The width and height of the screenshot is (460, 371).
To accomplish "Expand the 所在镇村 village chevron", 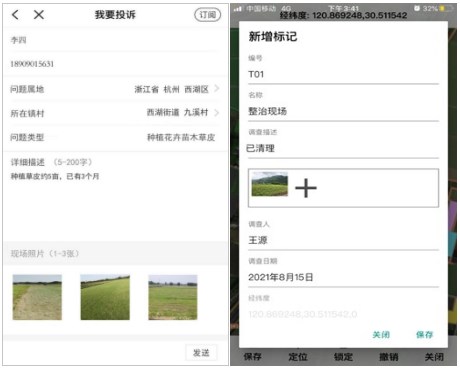I will [217, 113].
